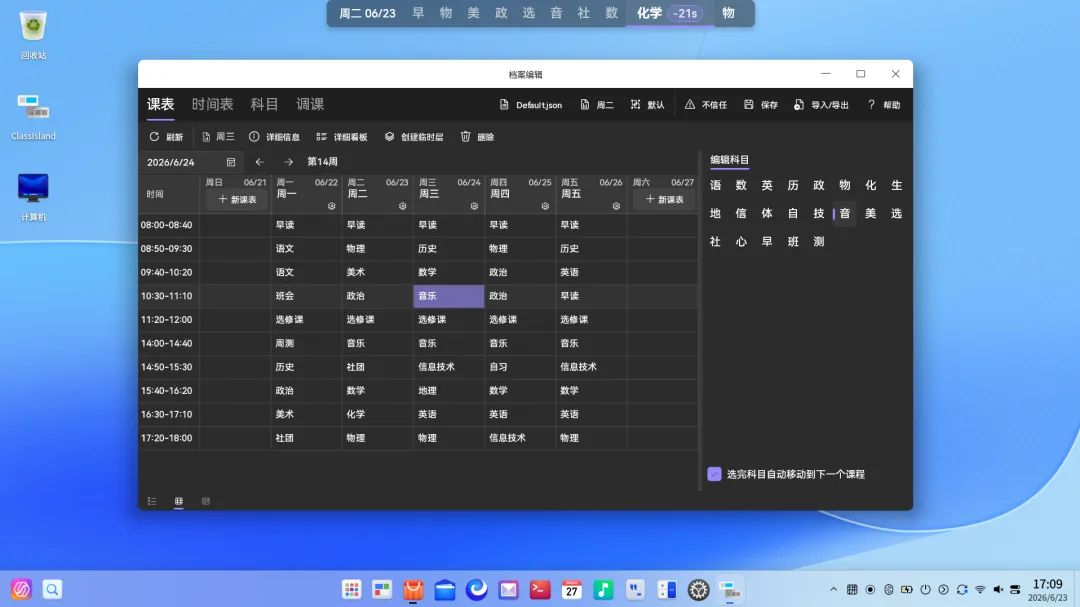Switch to calendar view icon at bottom
This screenshot has height=607, width=1080.
click(205, 501)
